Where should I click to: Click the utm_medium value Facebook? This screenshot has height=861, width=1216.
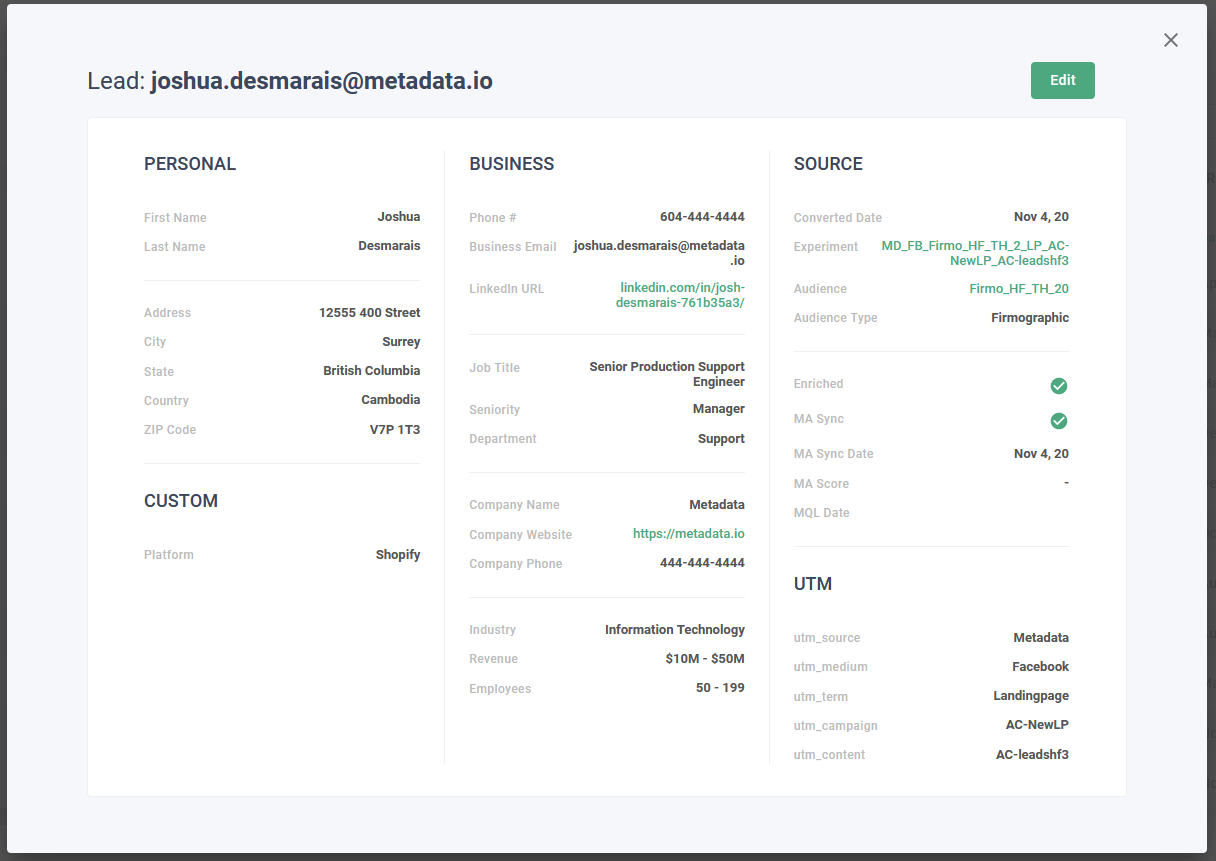coord(1040,667)
